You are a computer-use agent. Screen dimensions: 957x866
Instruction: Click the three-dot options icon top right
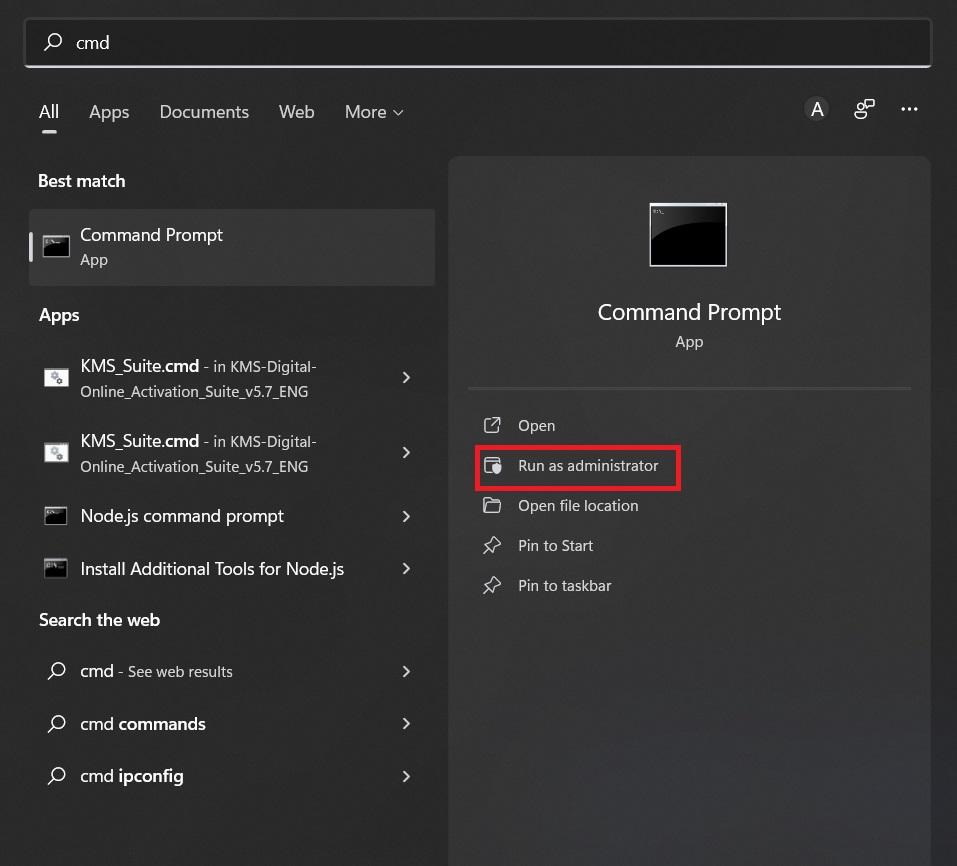(909, 109)
